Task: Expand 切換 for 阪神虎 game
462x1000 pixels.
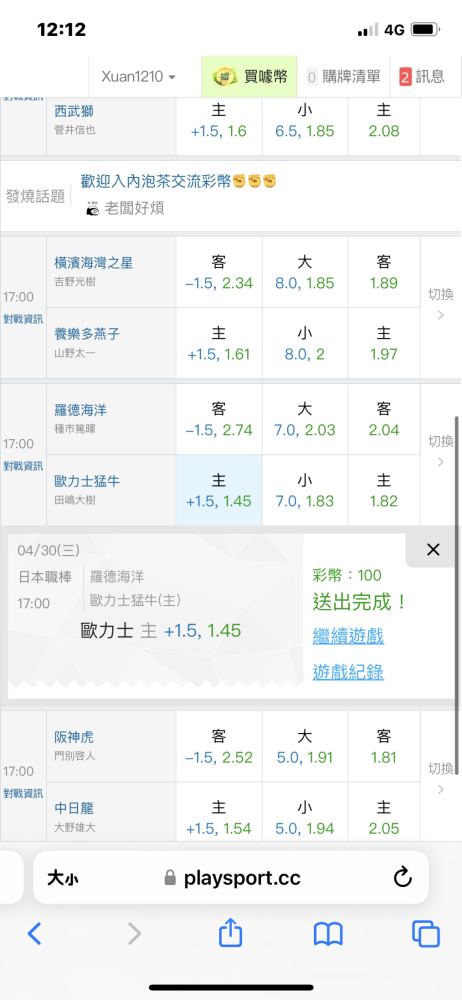Action: coord(441,778)
